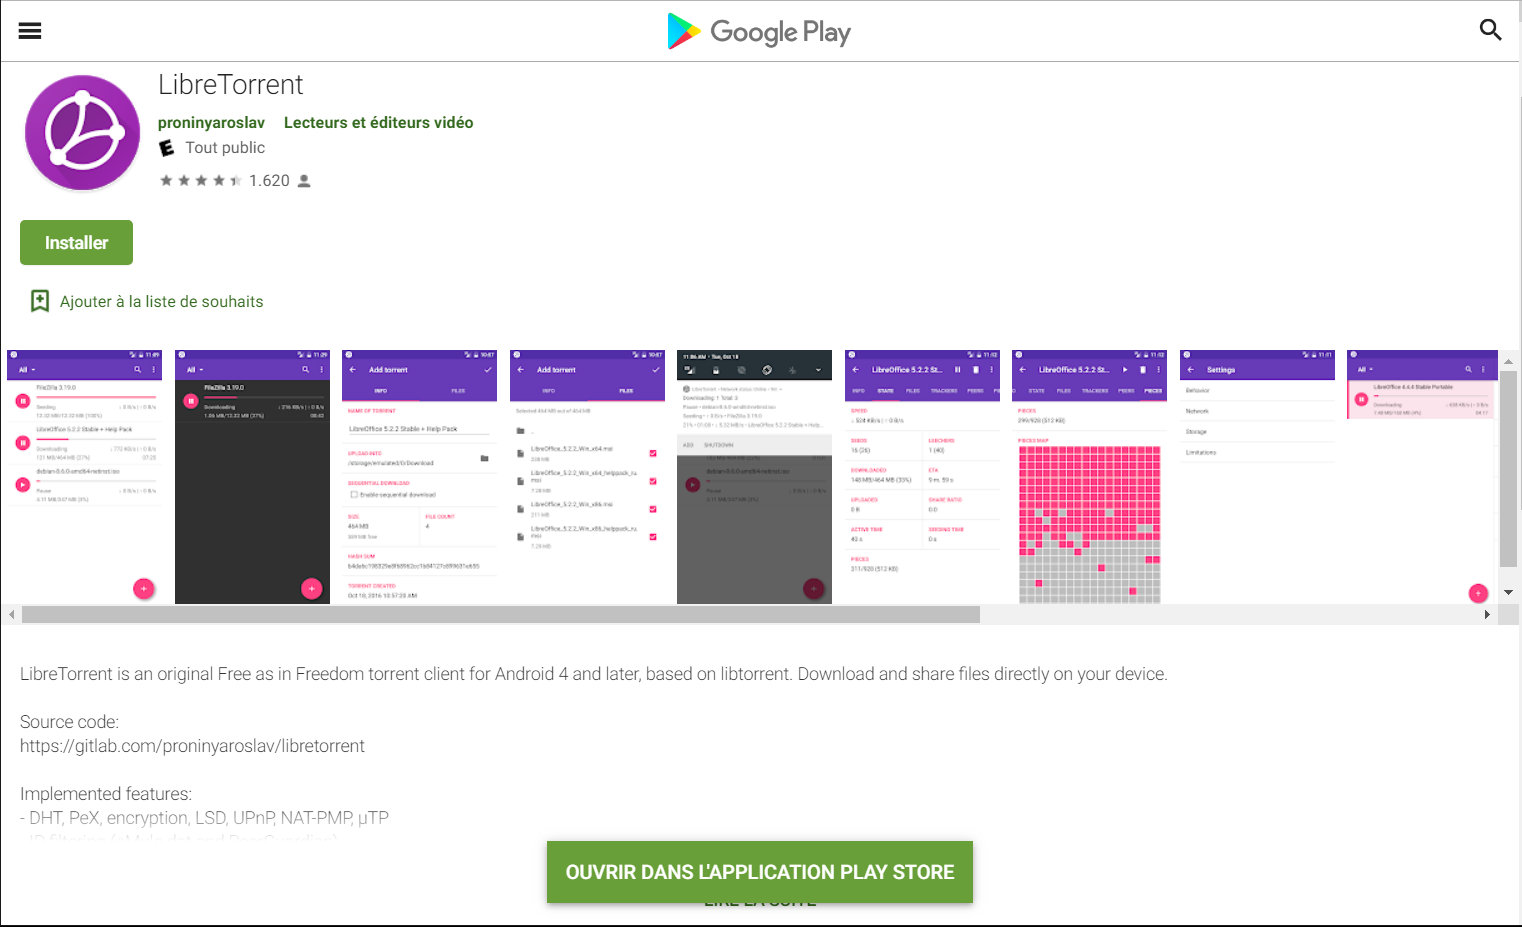The image size is (1522, 927).
Task: Click the vertical scrollbar thumb
Action: coord(1508,469)
